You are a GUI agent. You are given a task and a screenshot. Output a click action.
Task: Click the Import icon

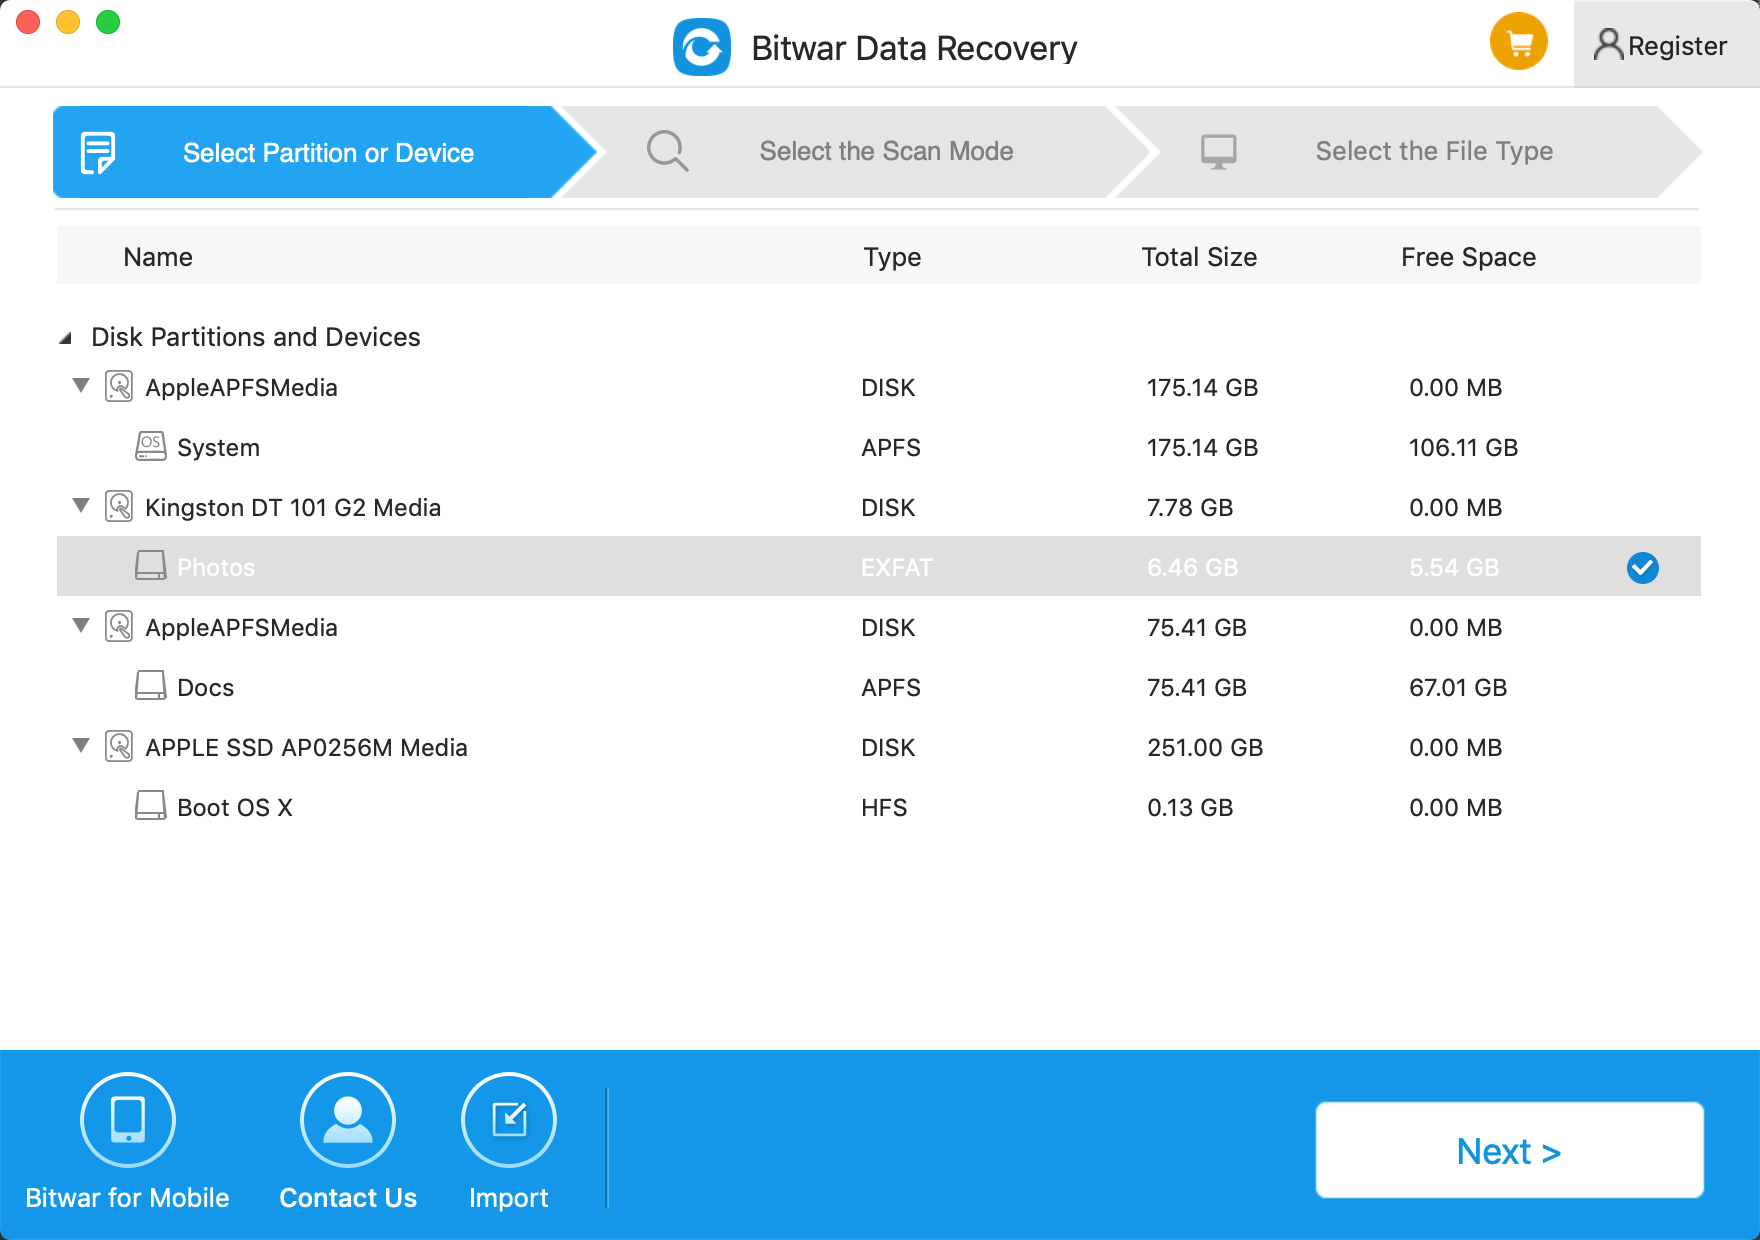(x=509, y=1119)
